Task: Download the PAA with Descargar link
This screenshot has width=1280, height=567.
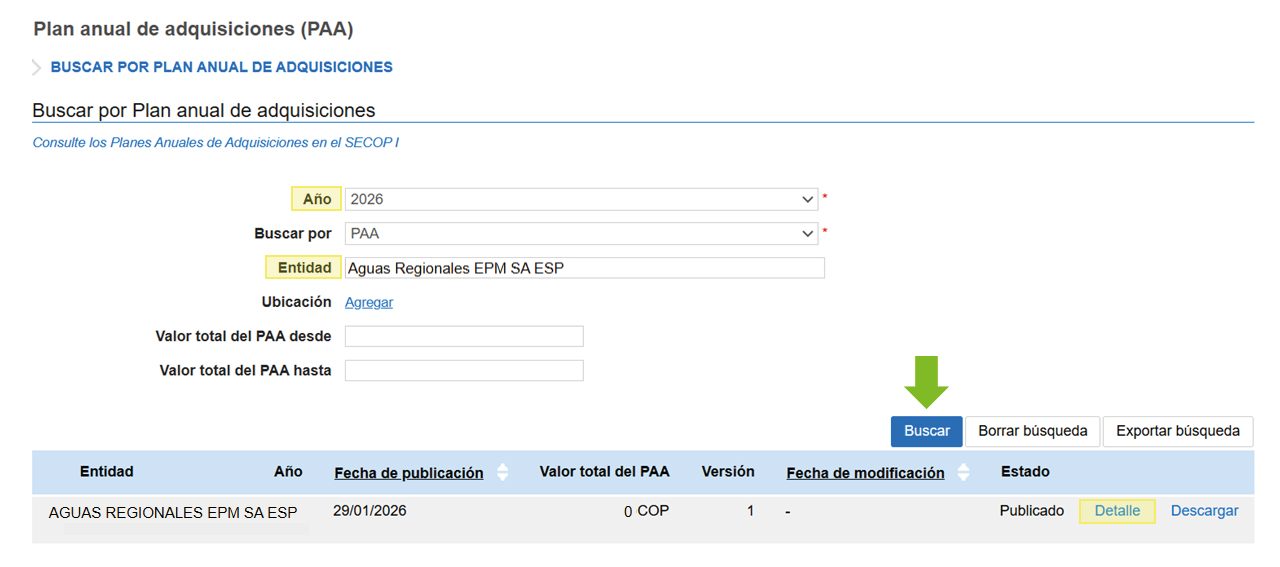Action: [x=1204, y=511]
